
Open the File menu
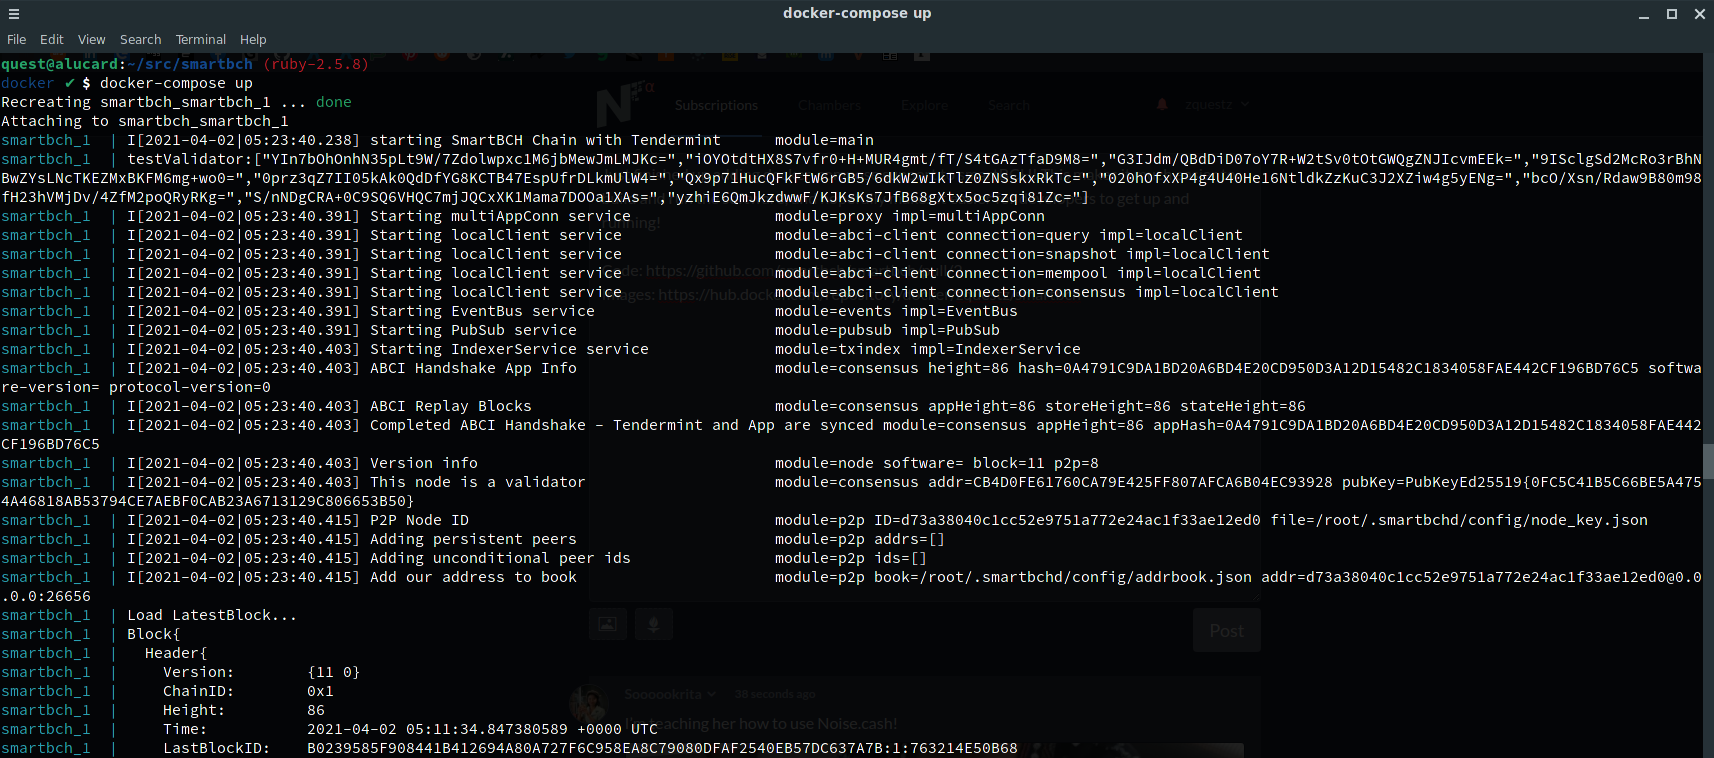(x=16, y=40)
